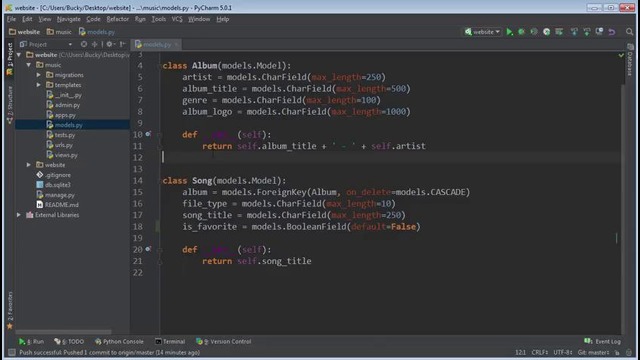Start debugging with the bug icon
640x360 pixels.
click(522, 32)
